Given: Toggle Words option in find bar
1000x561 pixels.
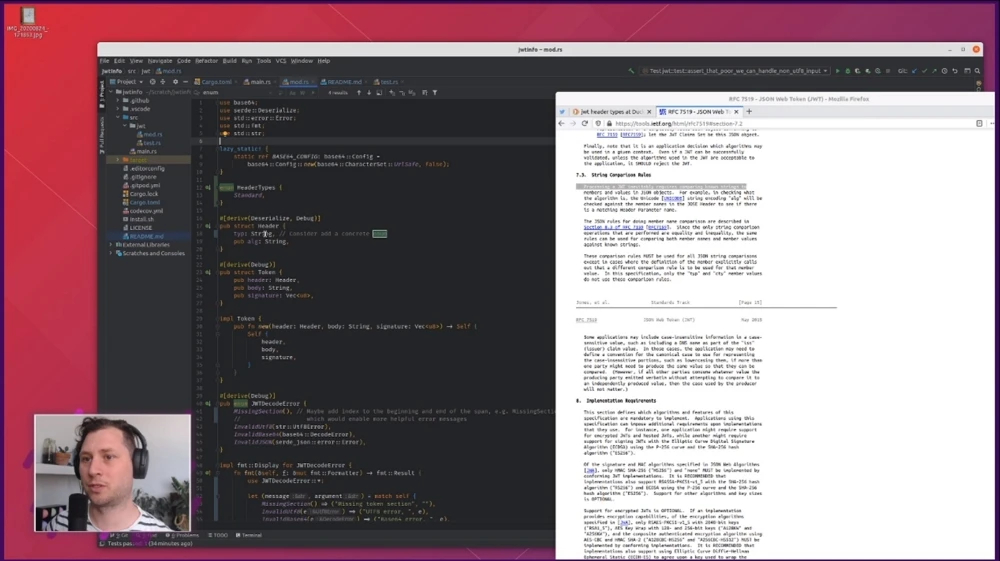Looking at the screenshot, I should point(303,92).
